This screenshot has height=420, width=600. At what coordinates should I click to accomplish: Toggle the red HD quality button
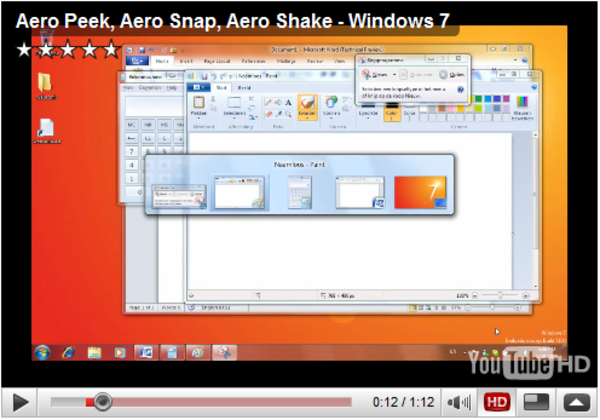(x=497, y=402)
